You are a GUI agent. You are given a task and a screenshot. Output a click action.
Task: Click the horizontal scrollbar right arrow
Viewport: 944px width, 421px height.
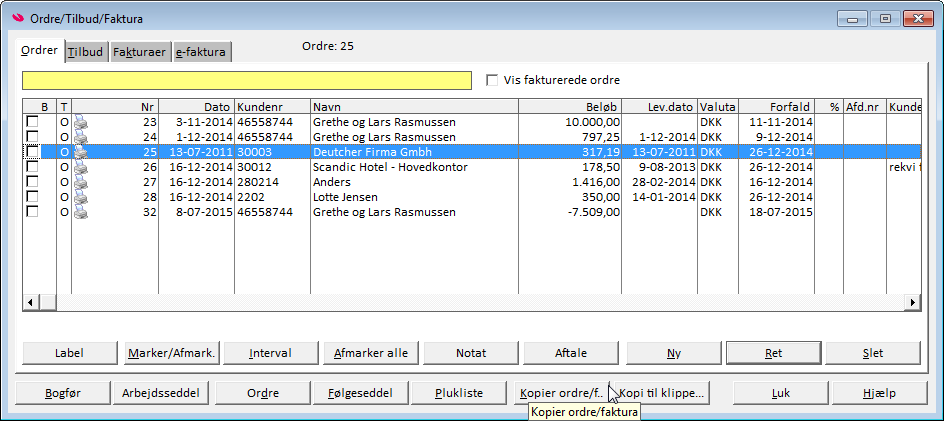pyautogui.click(x=913, y=302)
